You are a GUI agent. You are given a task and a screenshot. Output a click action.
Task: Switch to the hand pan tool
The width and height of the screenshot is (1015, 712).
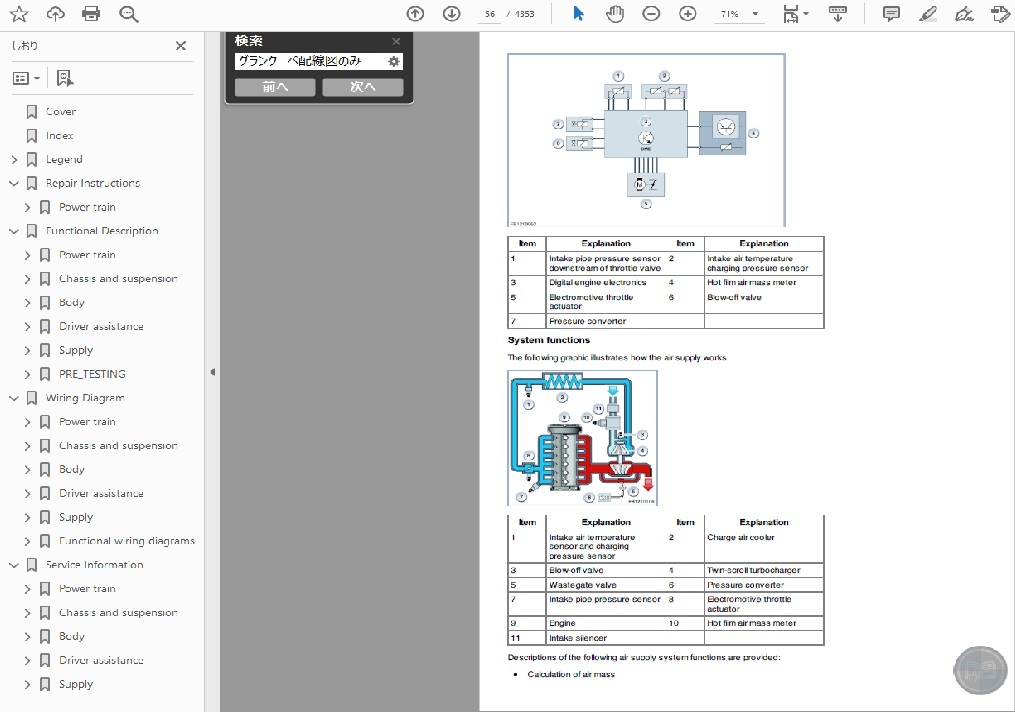[x=615, y=14]
